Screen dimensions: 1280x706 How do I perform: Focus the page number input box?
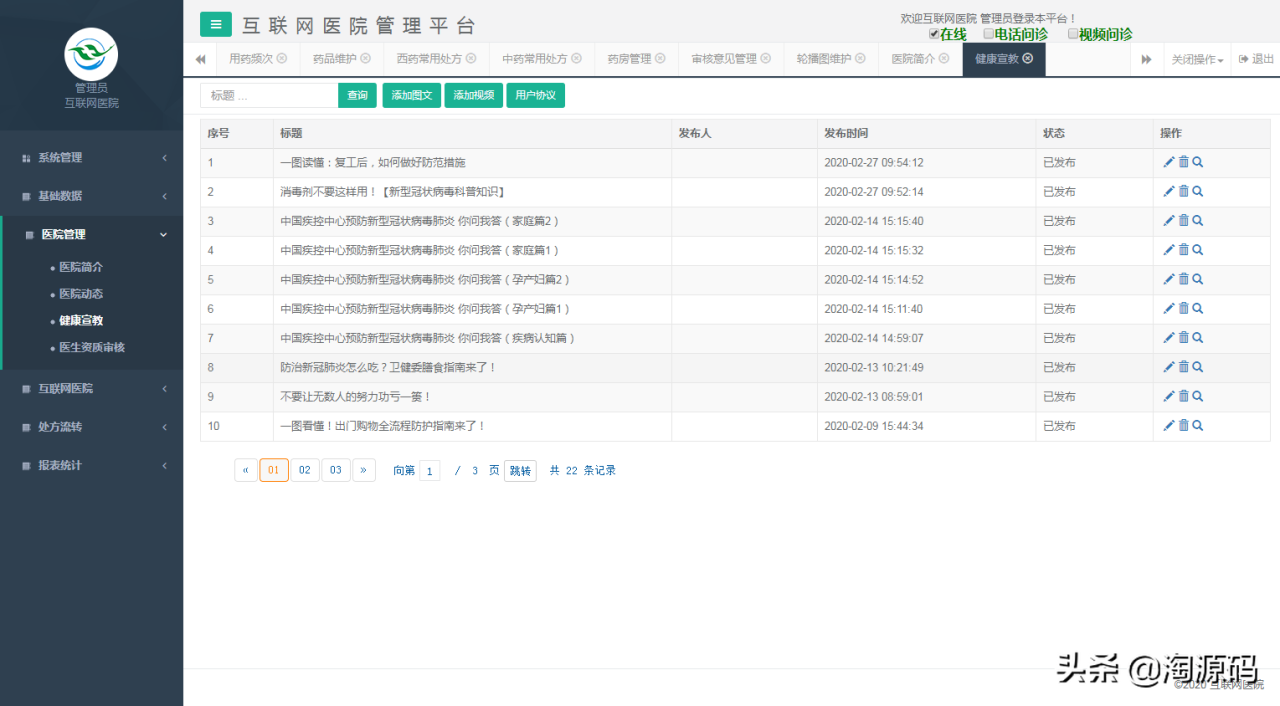(429, 471)
